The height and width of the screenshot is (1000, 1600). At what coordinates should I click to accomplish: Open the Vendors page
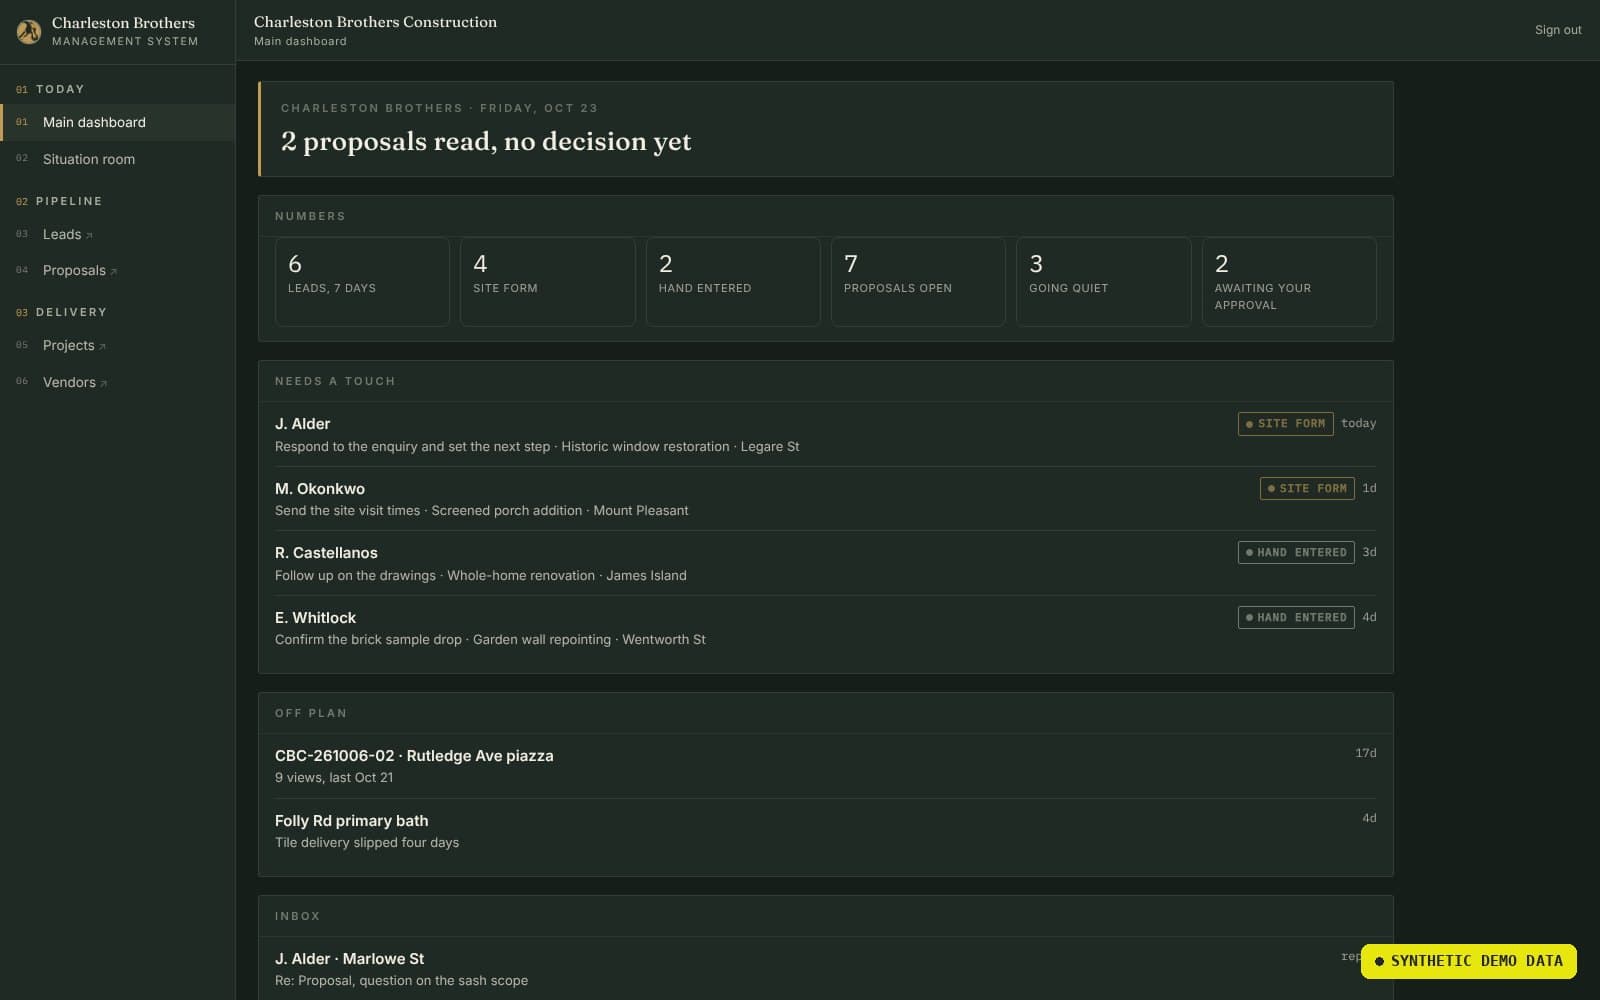117,382
